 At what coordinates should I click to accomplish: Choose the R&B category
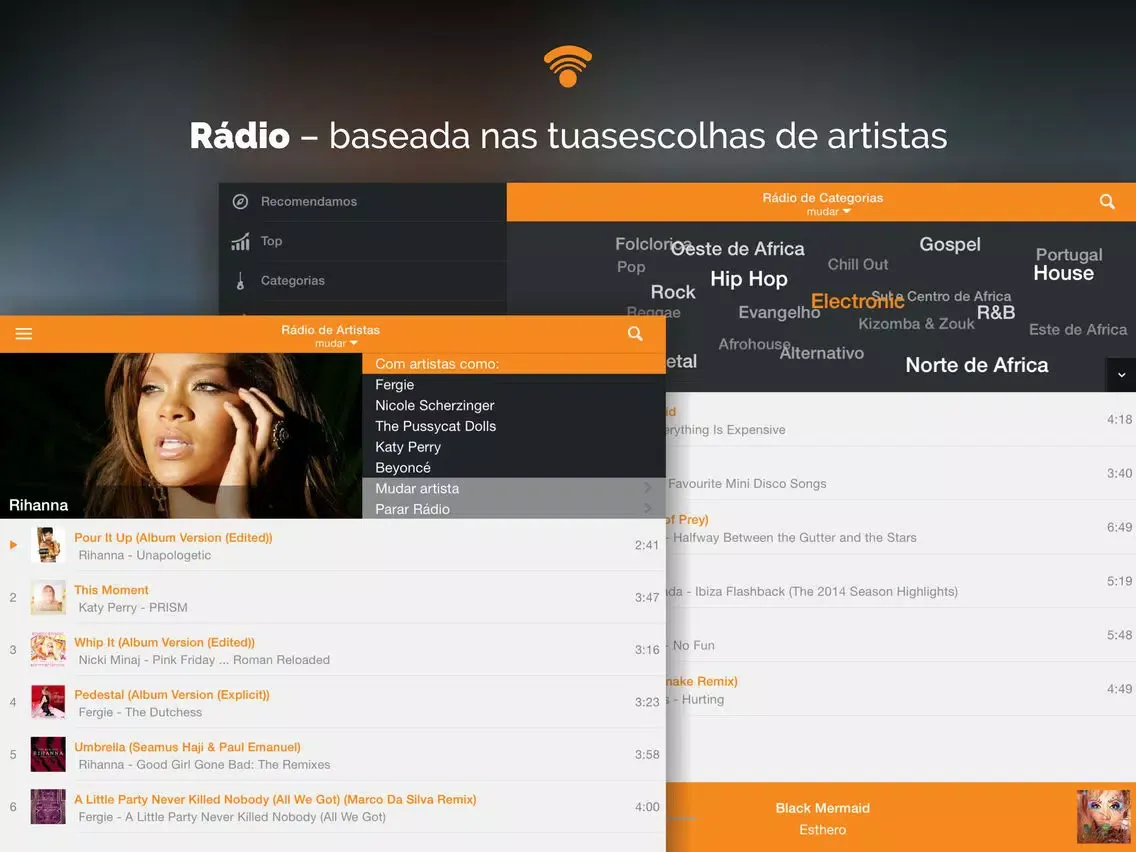[995, 312]
